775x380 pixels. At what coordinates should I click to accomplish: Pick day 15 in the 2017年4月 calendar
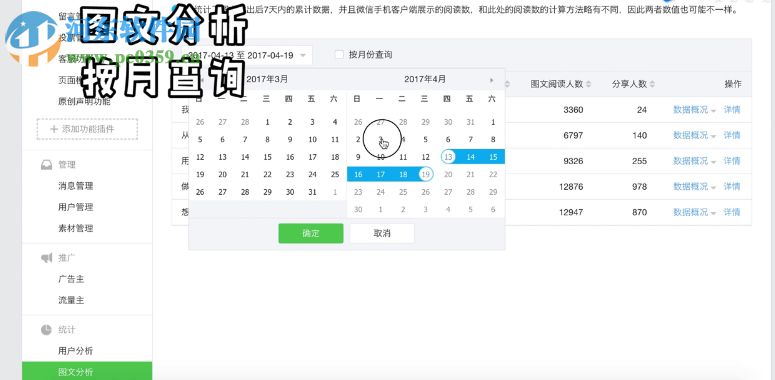(493, 157)
